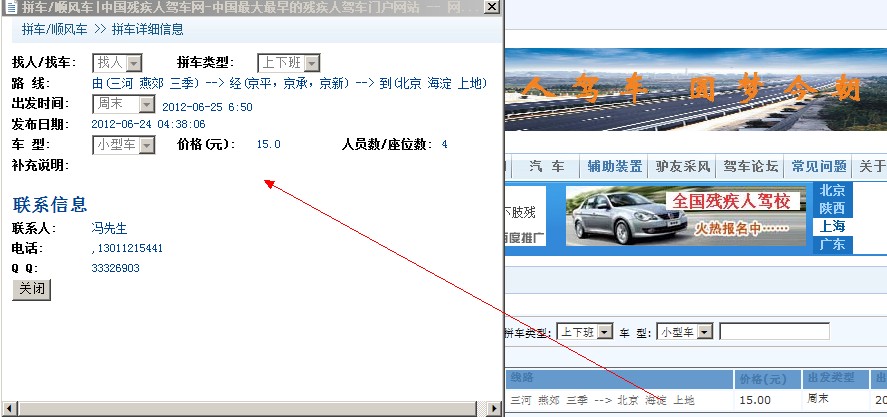Click the 周末 cell in table row

pyautogui.click(x=818, y=399)
